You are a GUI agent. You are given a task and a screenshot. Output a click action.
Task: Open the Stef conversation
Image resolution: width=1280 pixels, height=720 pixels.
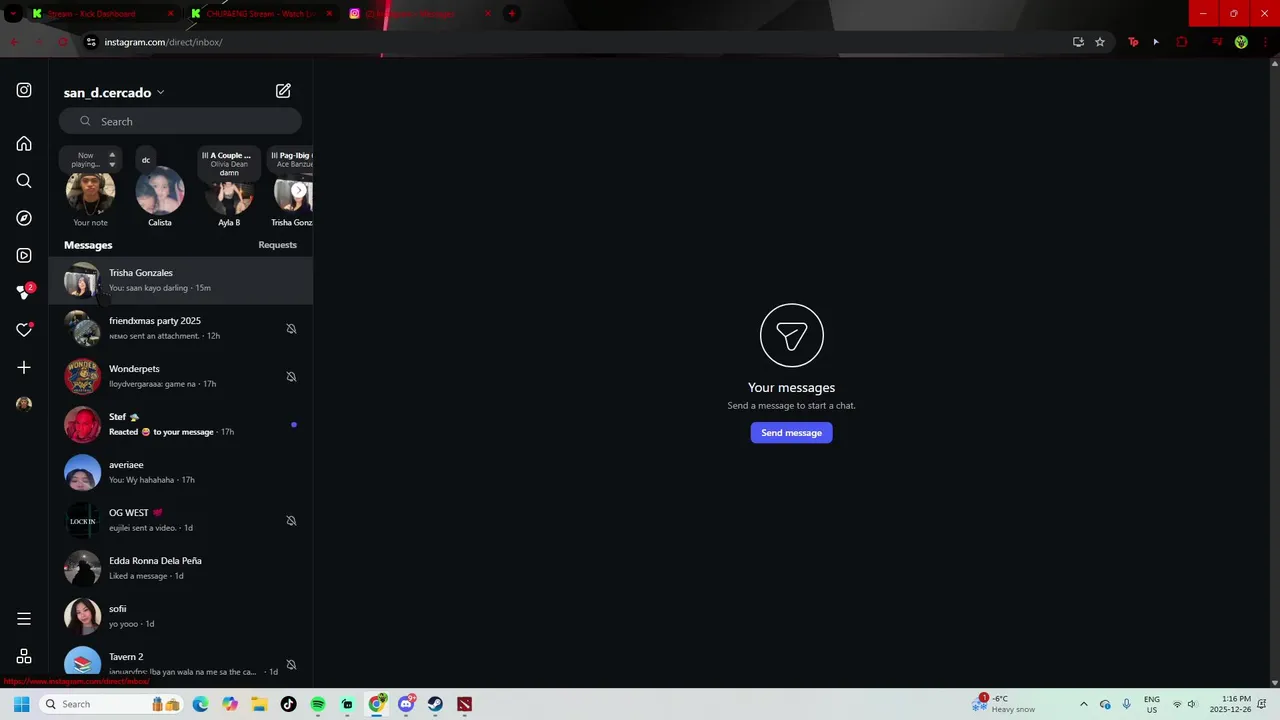pos(180,424)
